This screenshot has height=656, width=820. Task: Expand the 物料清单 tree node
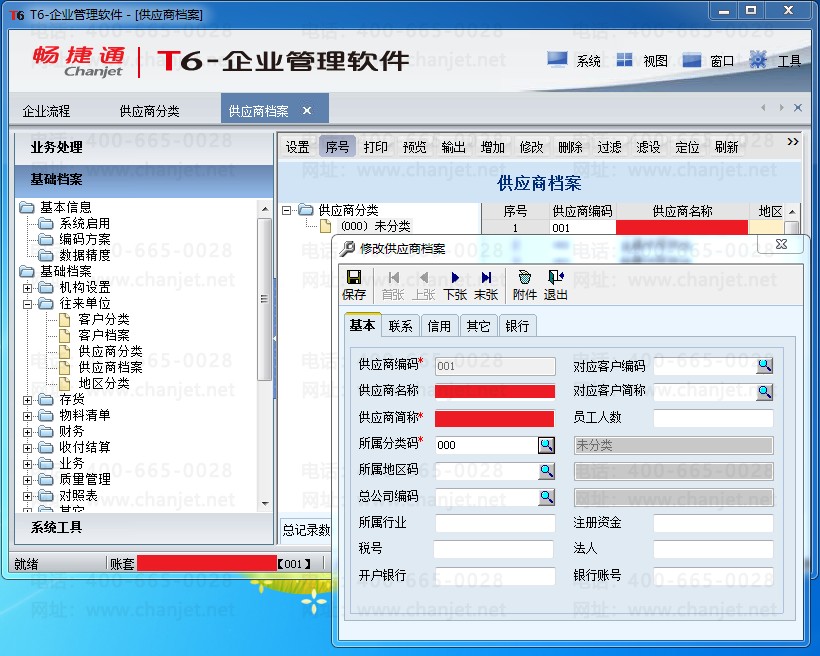[x=27, y=416]
